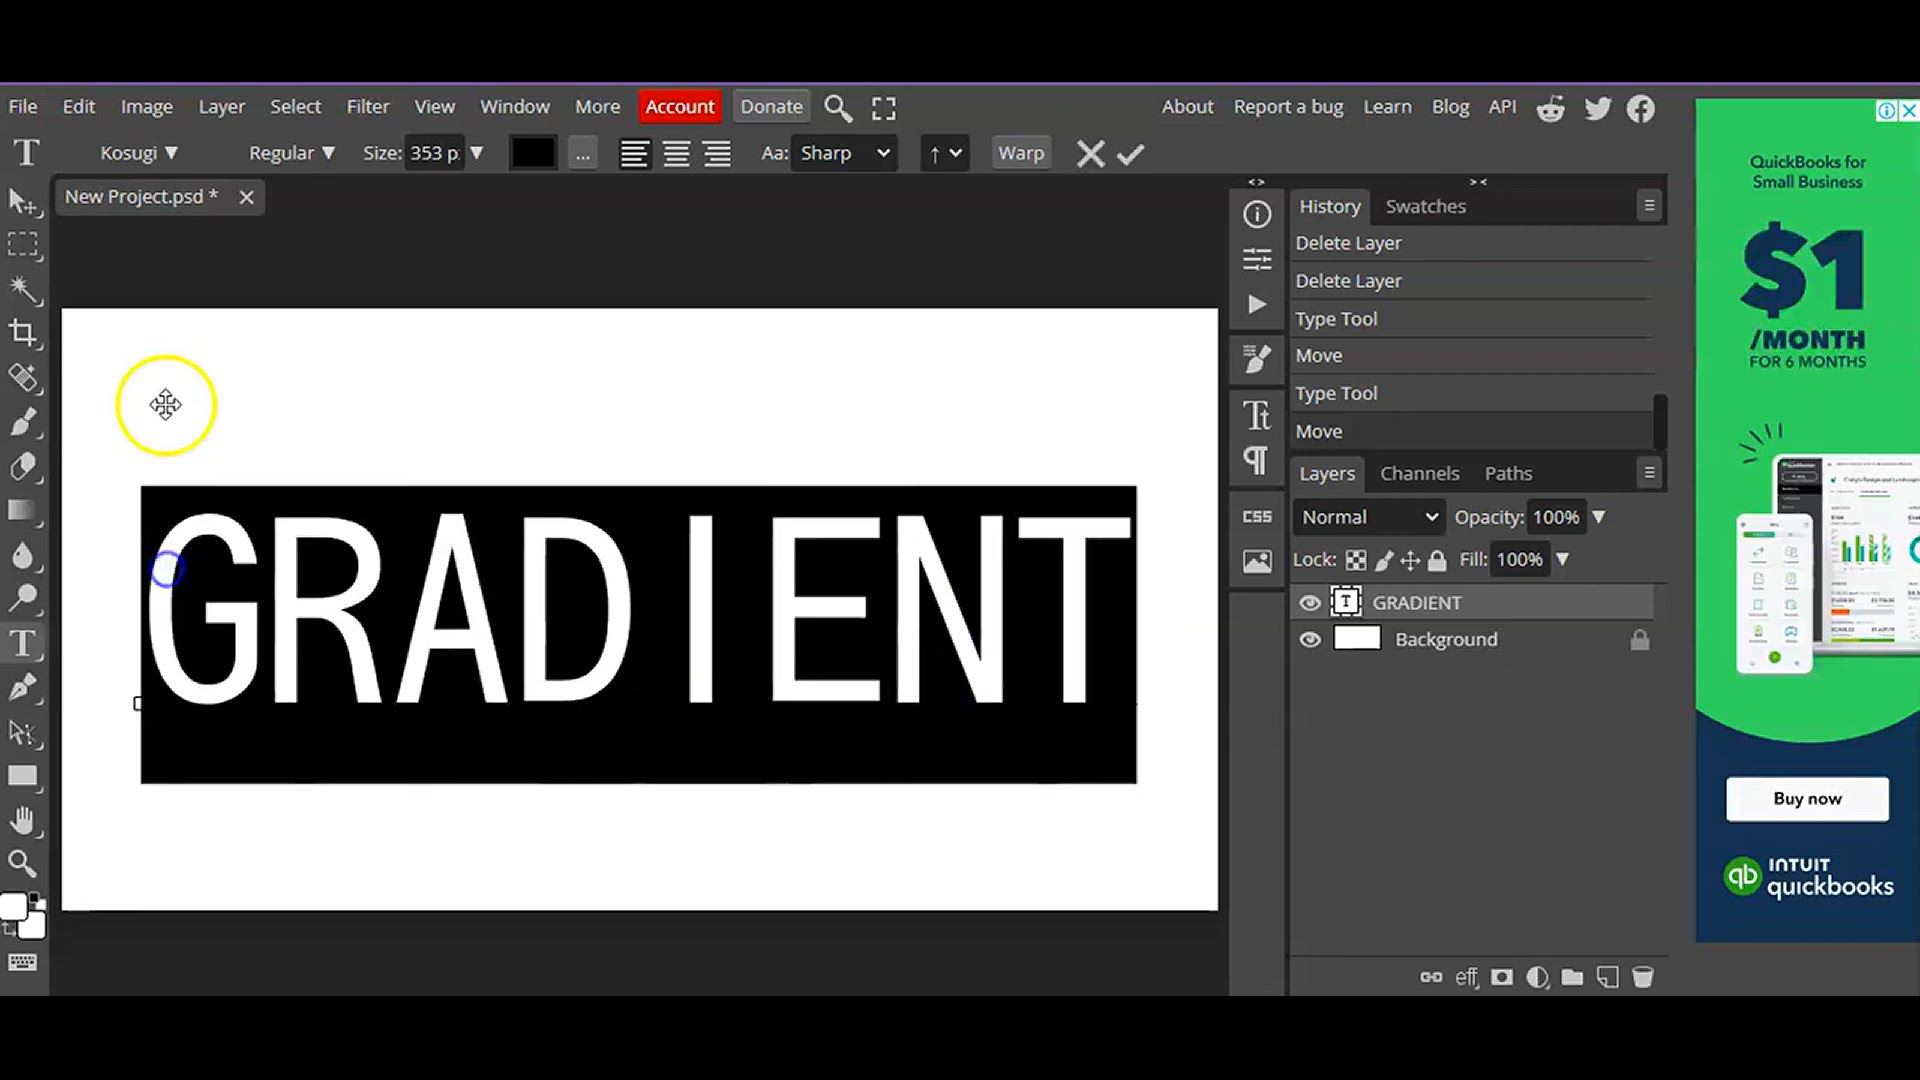
Task: Open the Kosugi font dropdown
Action: [139, 153]
